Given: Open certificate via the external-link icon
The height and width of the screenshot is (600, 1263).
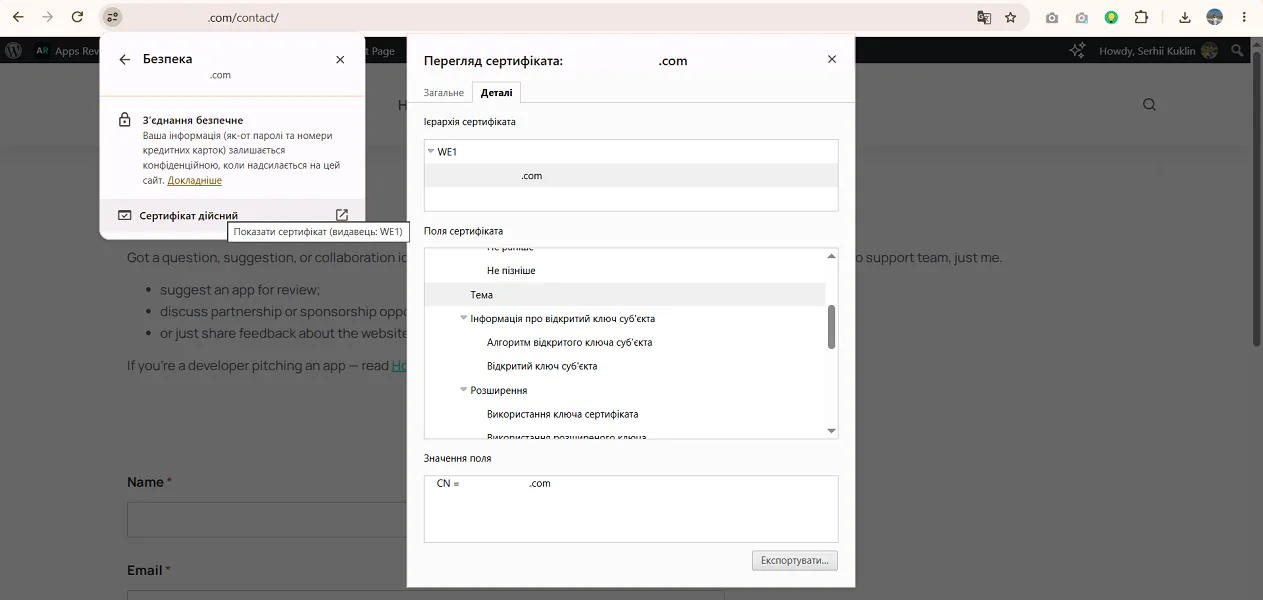Looking at the screenshot, I should pyautogui.click(x=342, y=215).
